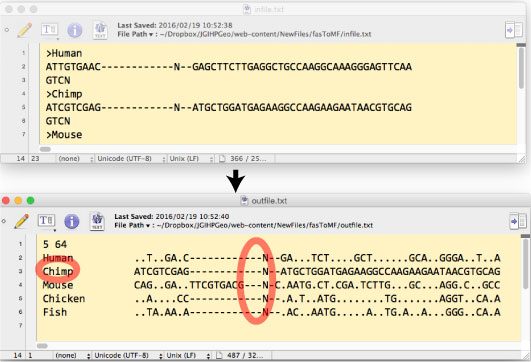
Task: Click 'GTCN' on line 3 of infile.txt
Action: coord(58,80)
